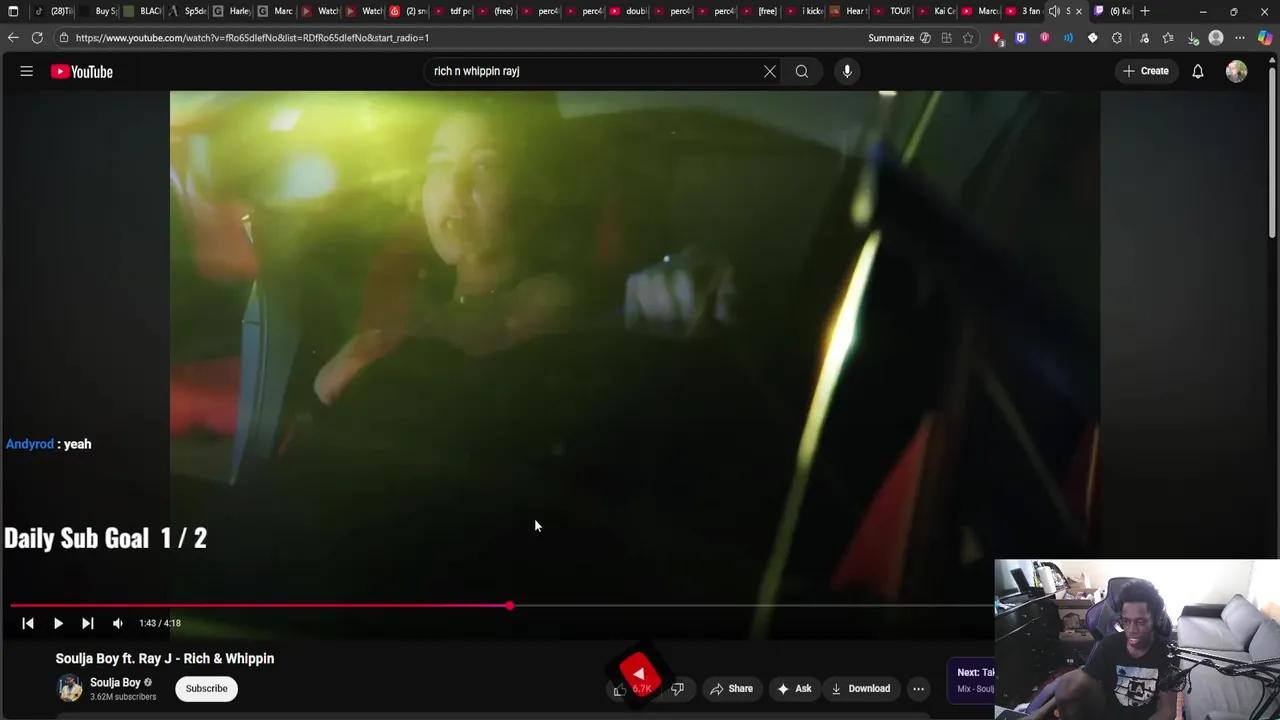Viewport: 1280px width, 720px height.
Task: Open the browser profile avatar
Action: click(1216, 38)
